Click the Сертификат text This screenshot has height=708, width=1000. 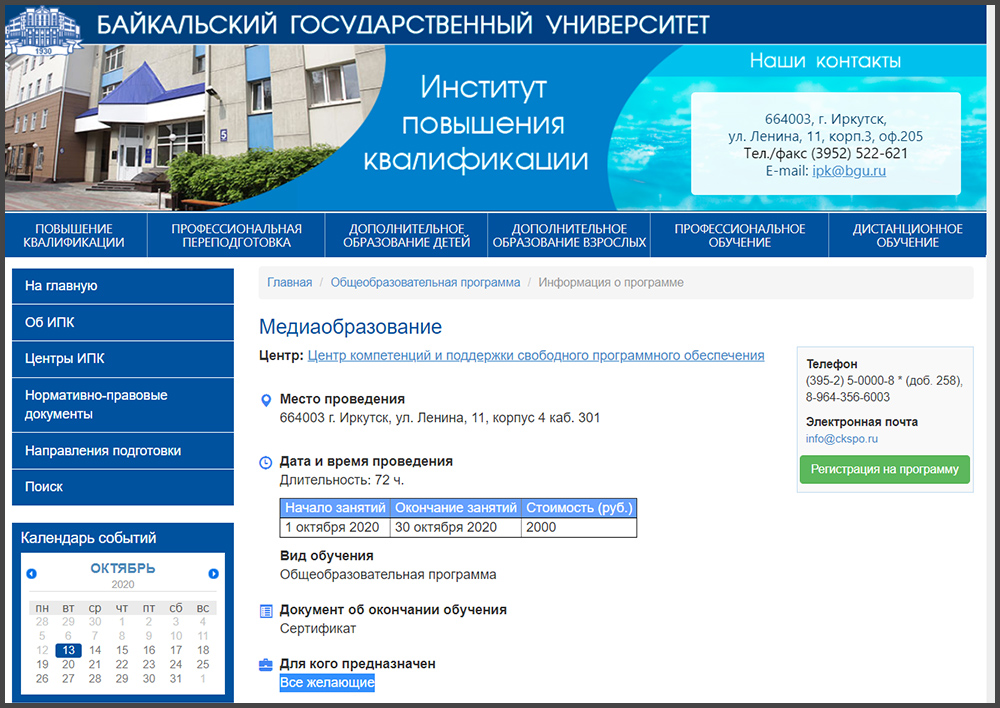tap(318, 628)
